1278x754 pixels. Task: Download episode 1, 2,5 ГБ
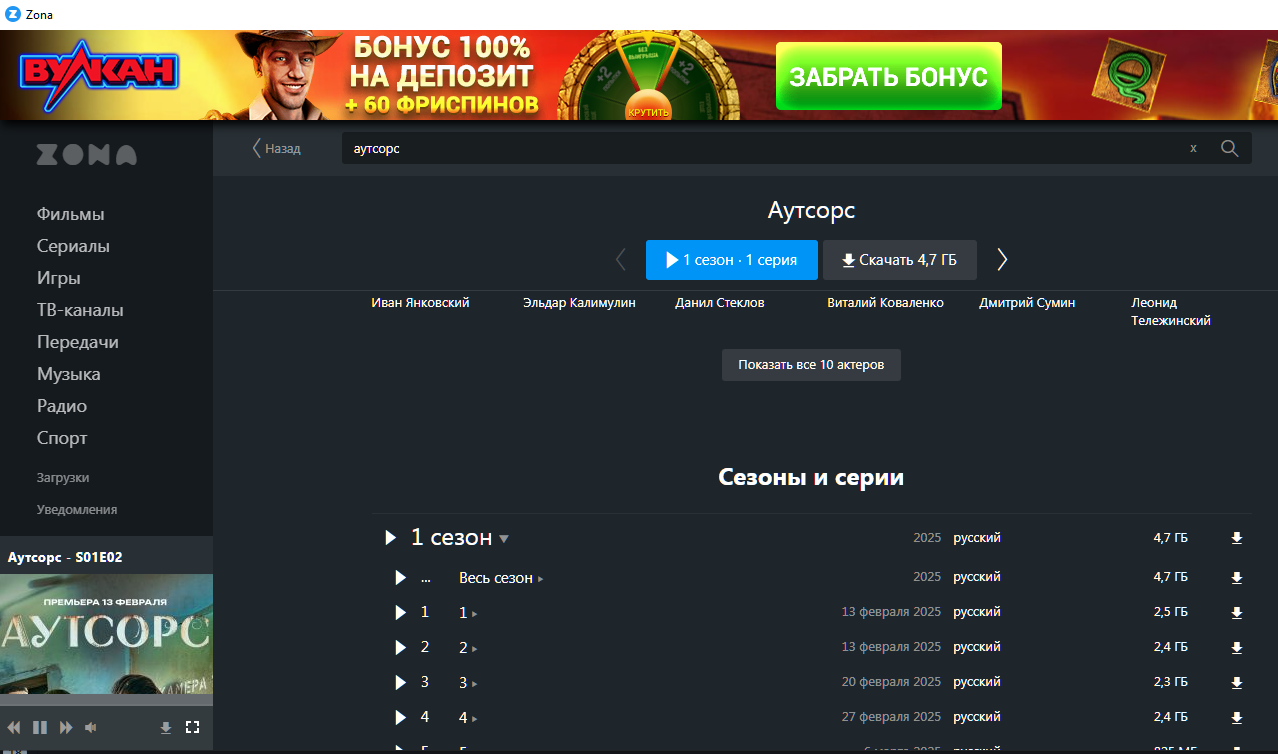pyautogui.click(x=1236, y=613)
